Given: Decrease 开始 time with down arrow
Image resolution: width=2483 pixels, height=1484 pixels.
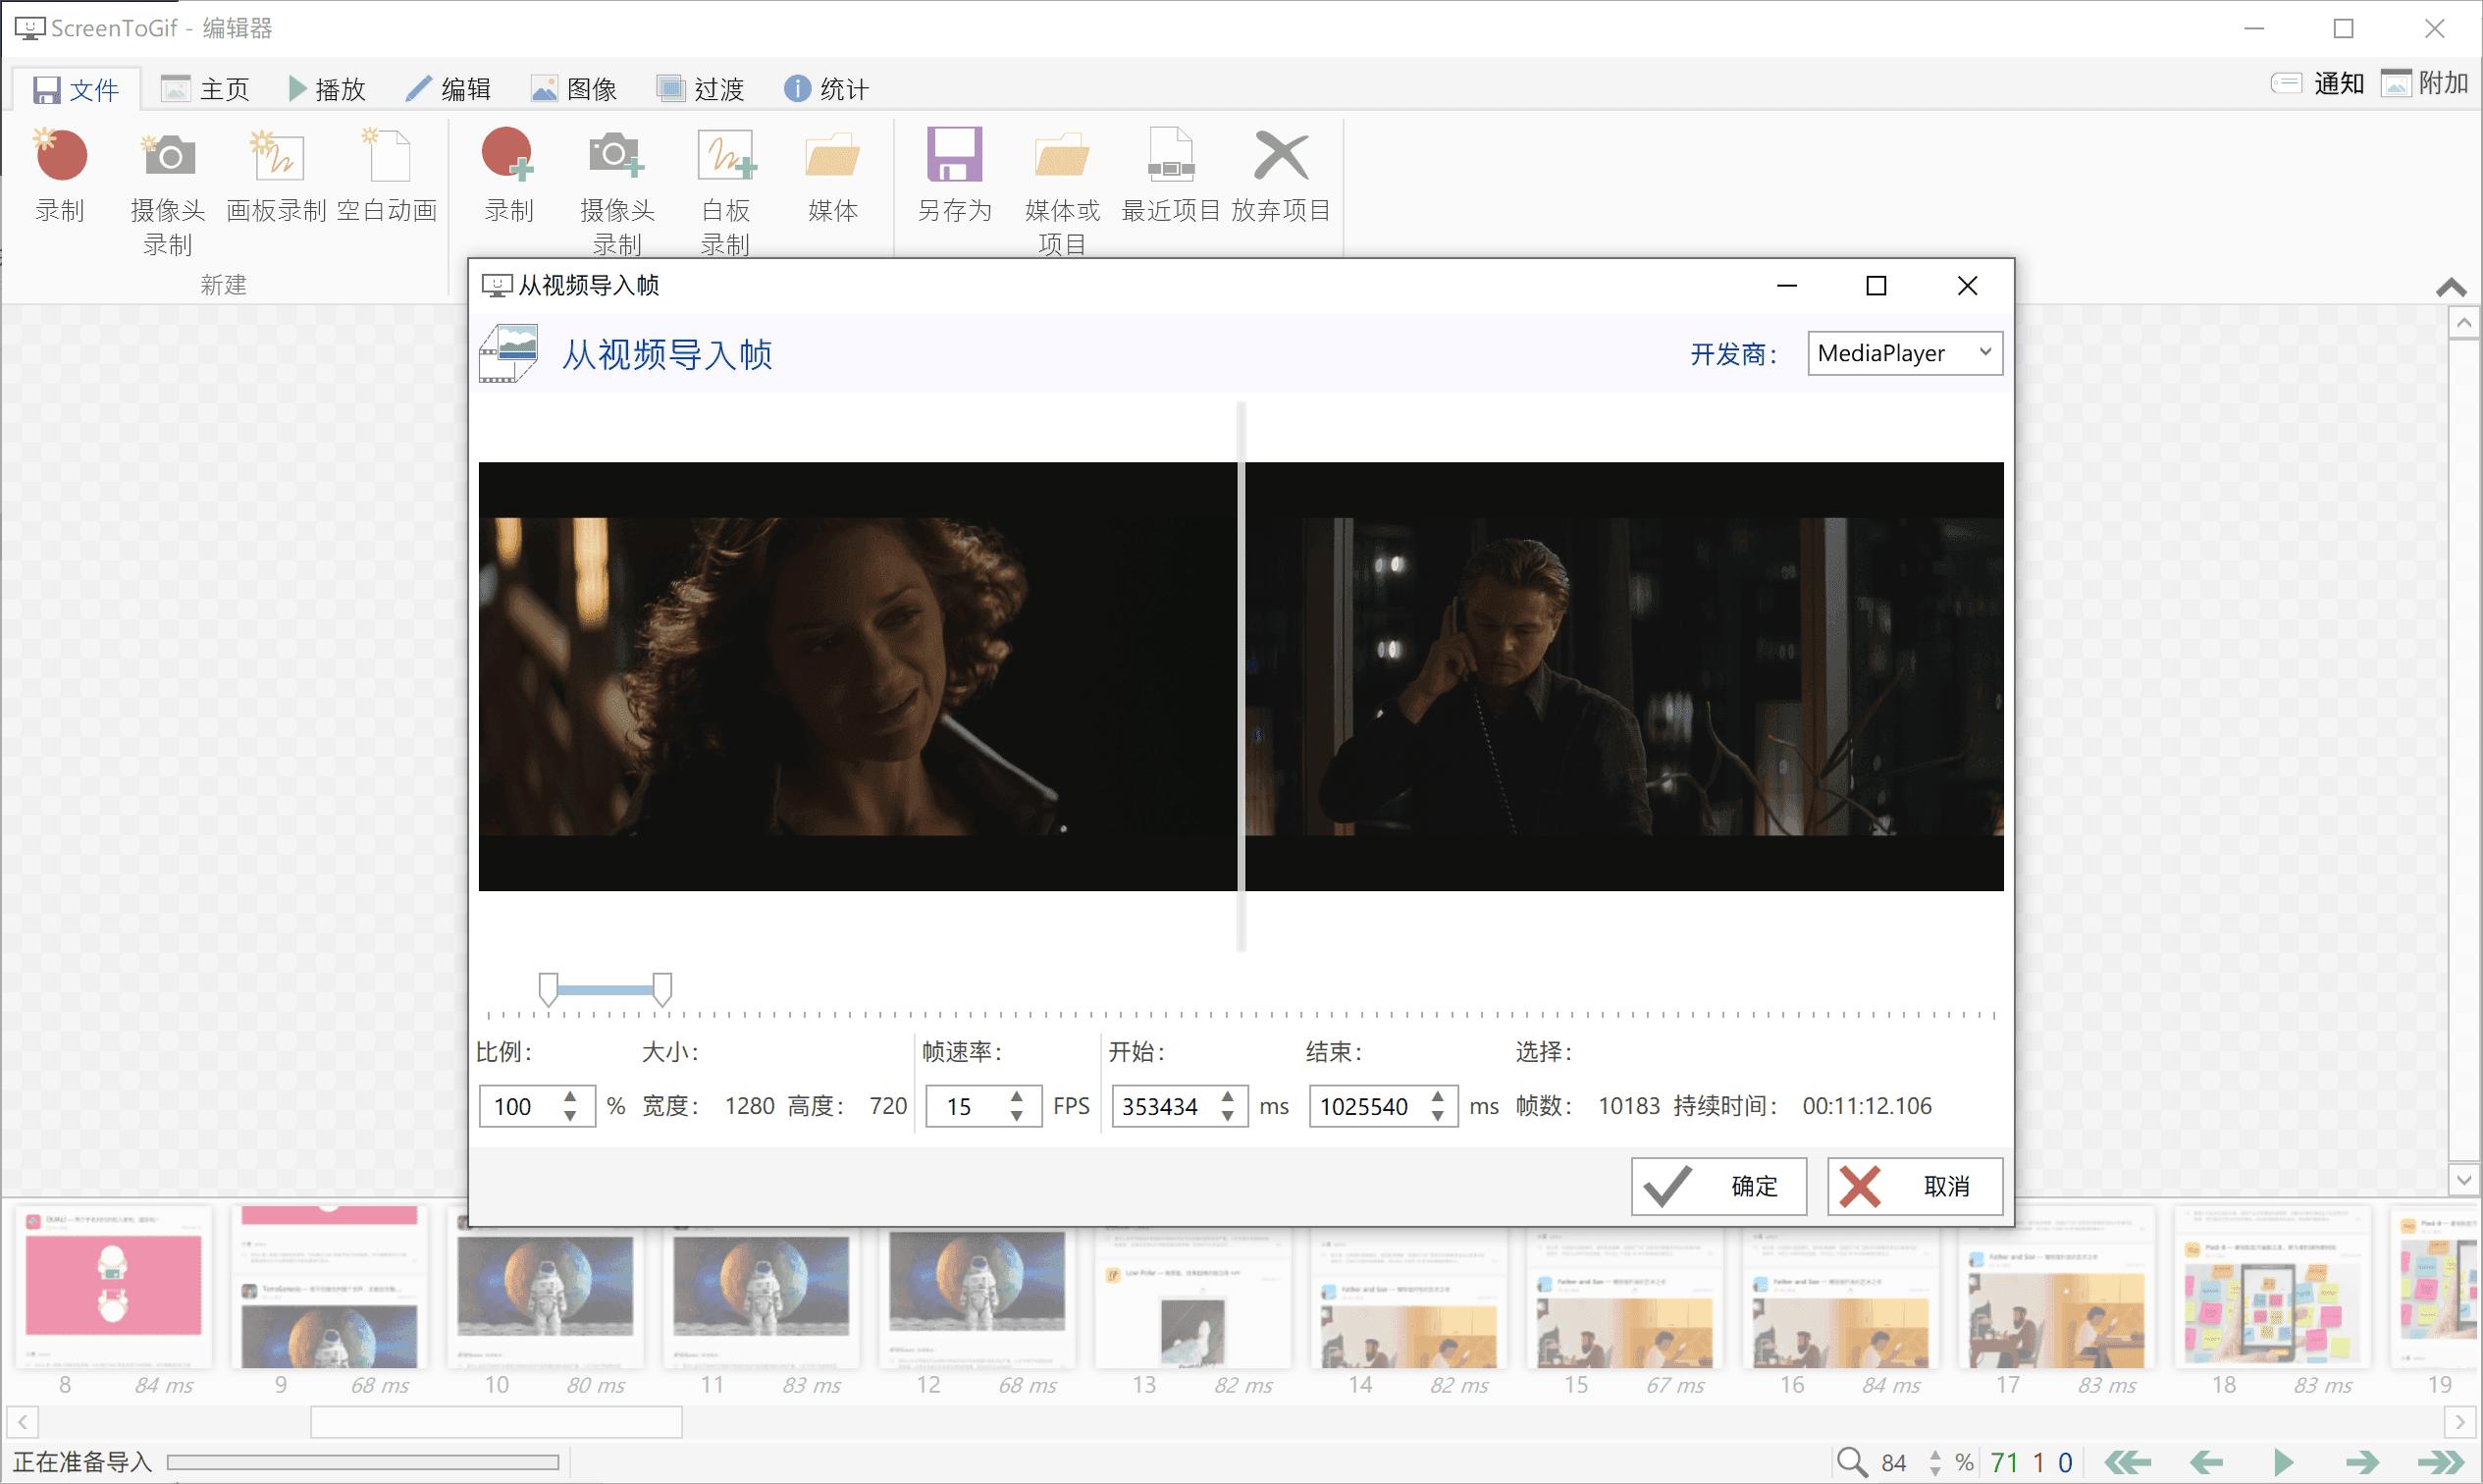Looking at the screenshot, I should tap(1228, 1116).
